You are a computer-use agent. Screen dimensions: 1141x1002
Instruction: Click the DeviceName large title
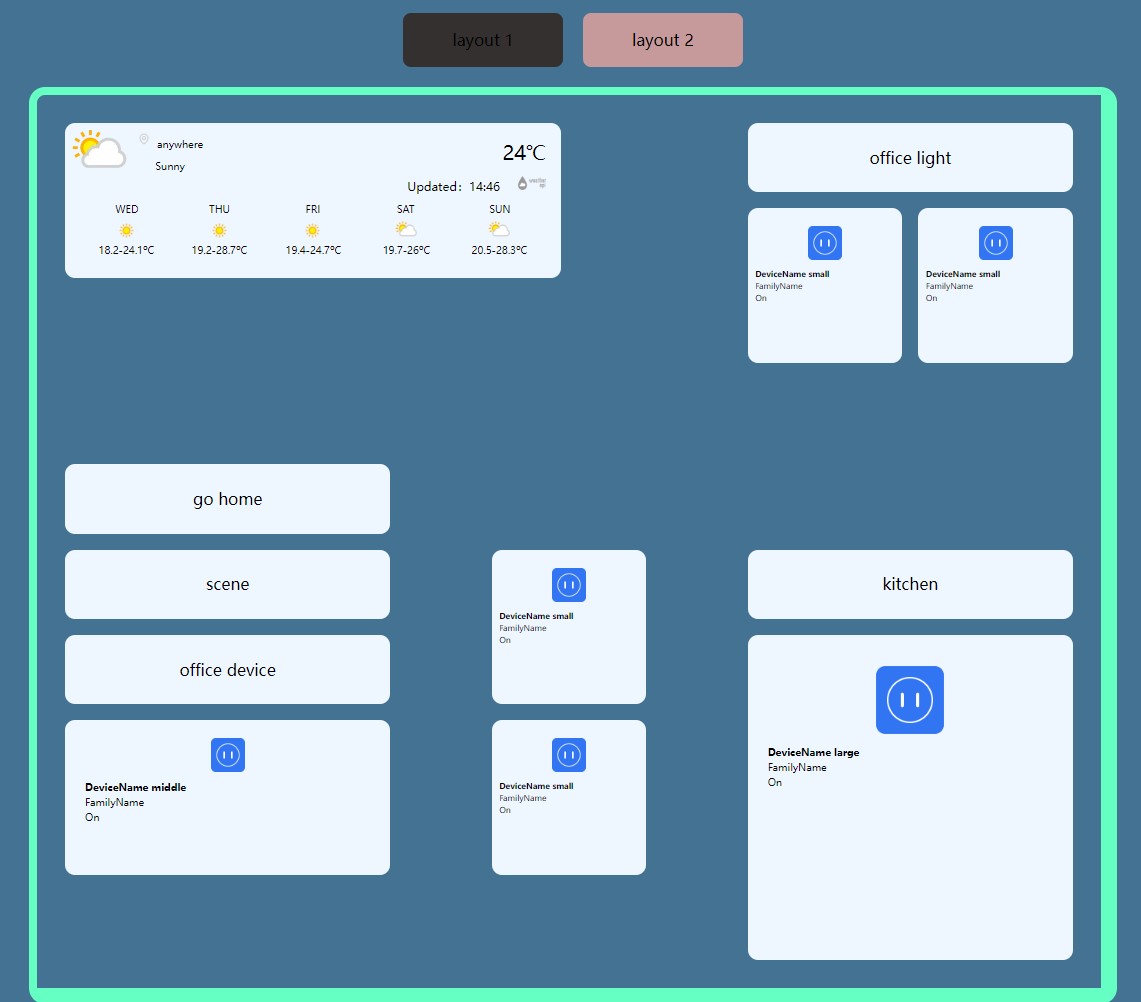814,752
